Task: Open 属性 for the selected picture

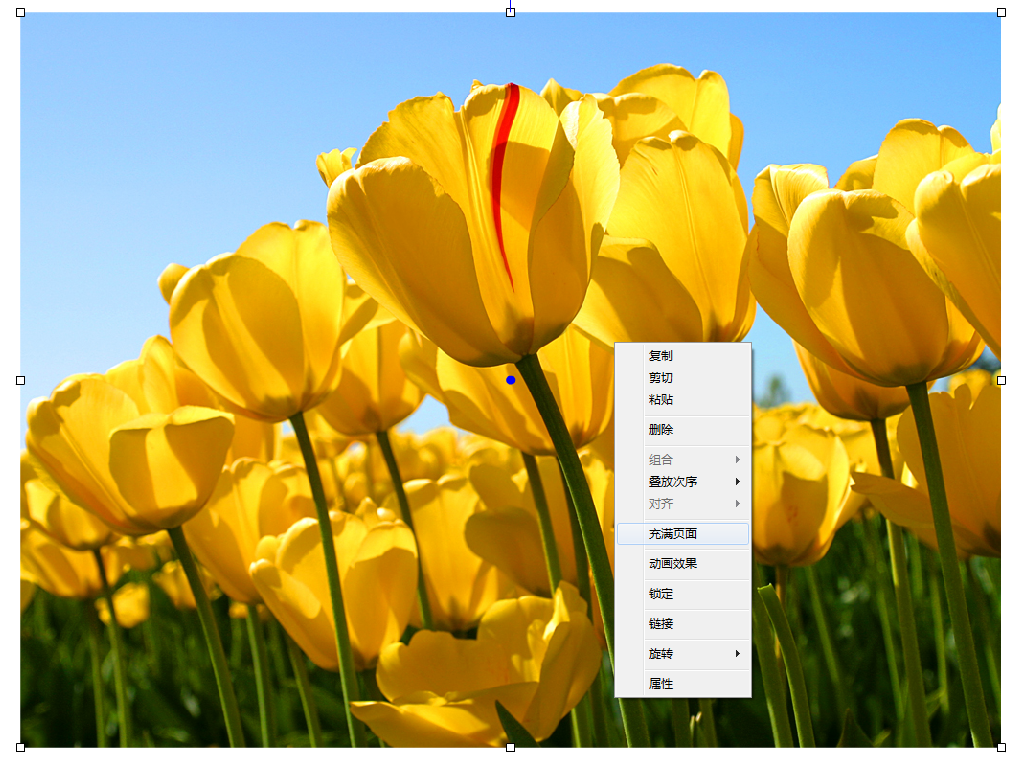Action: coord(661,684)
